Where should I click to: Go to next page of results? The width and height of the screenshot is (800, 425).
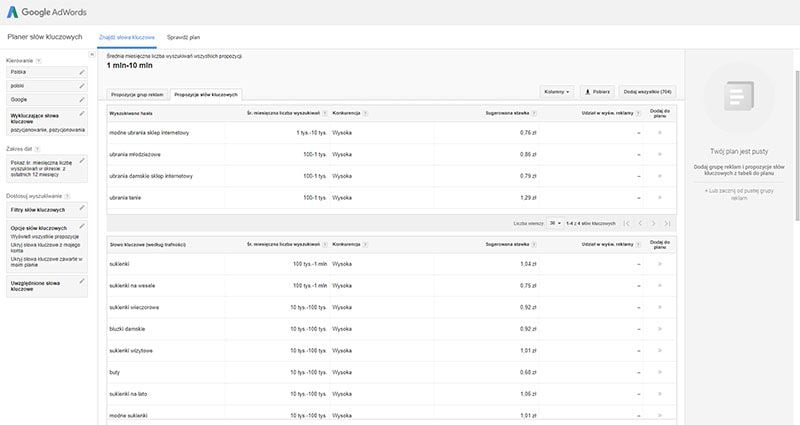click(x=654, y=223)
